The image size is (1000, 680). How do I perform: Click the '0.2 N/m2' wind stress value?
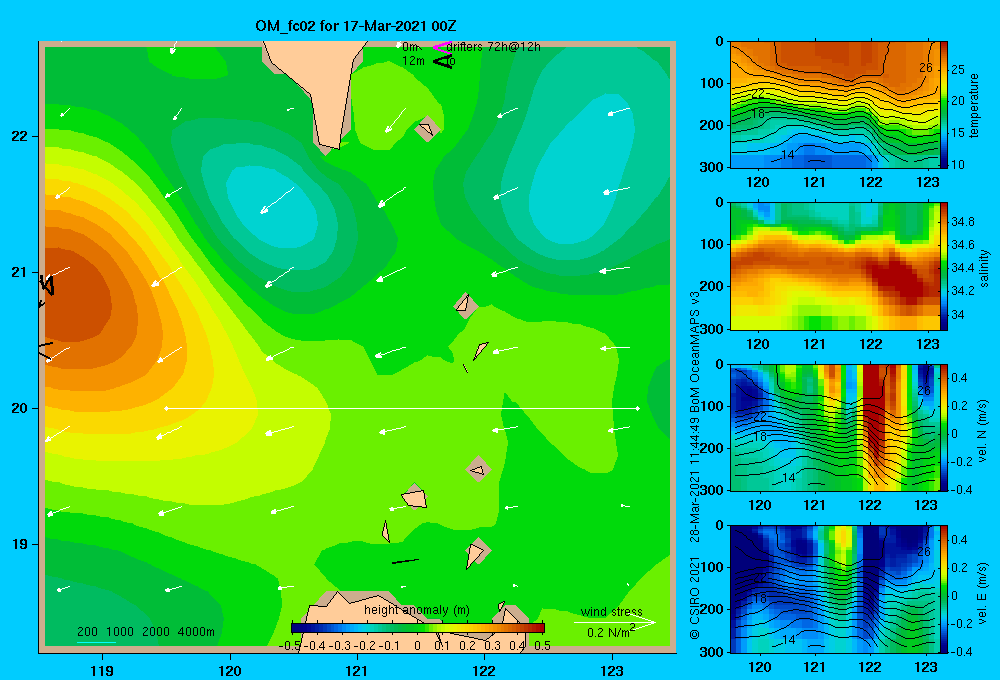611,632
